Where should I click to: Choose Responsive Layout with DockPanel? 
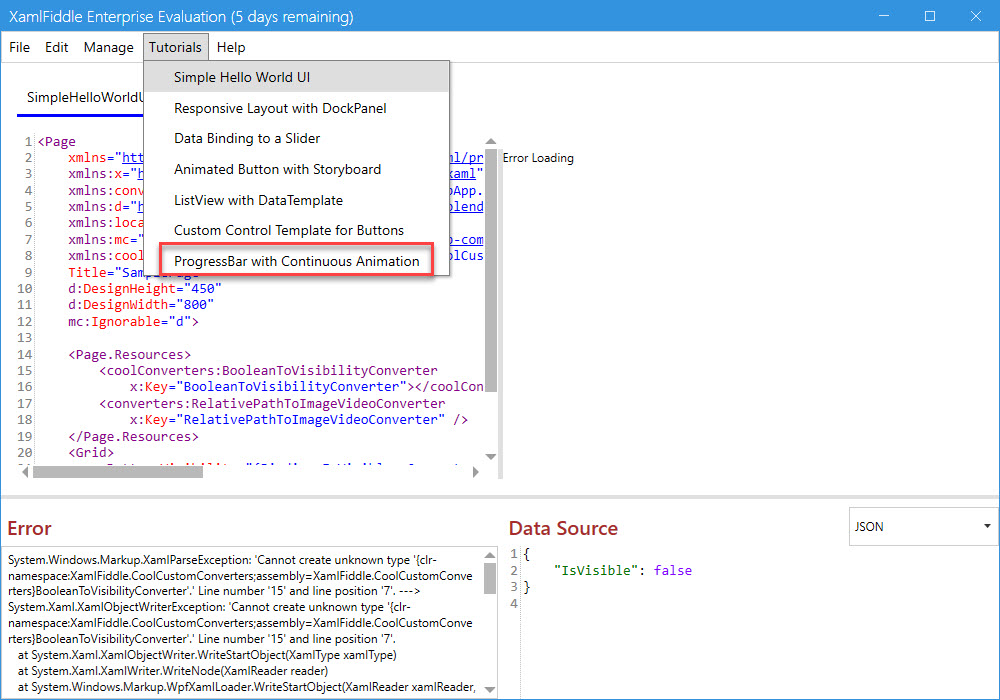coord(296,108)
